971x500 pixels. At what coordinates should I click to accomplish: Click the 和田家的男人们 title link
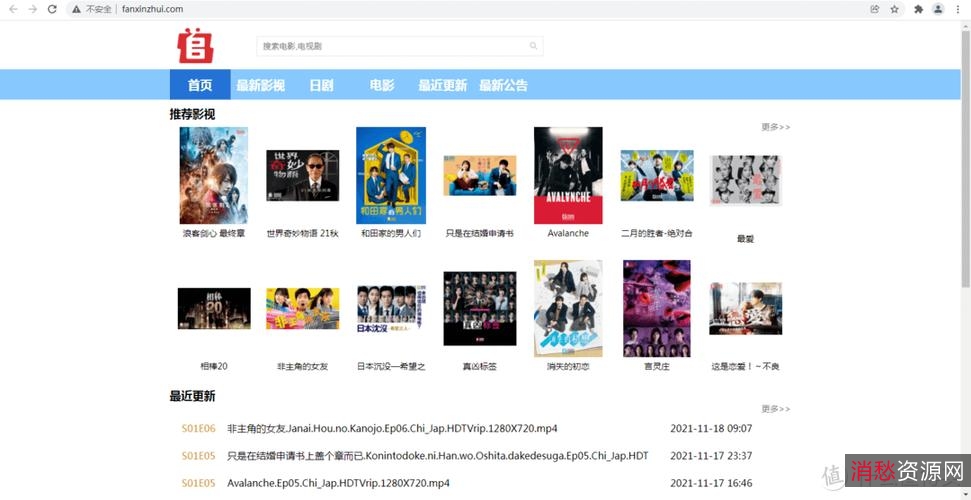point(391,234)
